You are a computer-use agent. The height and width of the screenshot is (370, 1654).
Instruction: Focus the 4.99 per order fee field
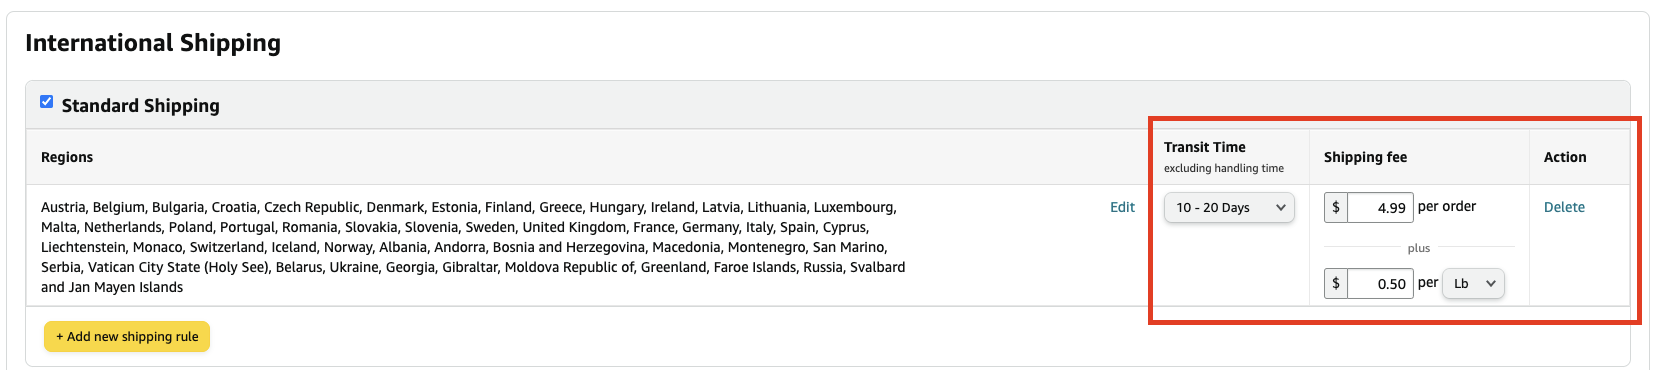(1380, 207)
